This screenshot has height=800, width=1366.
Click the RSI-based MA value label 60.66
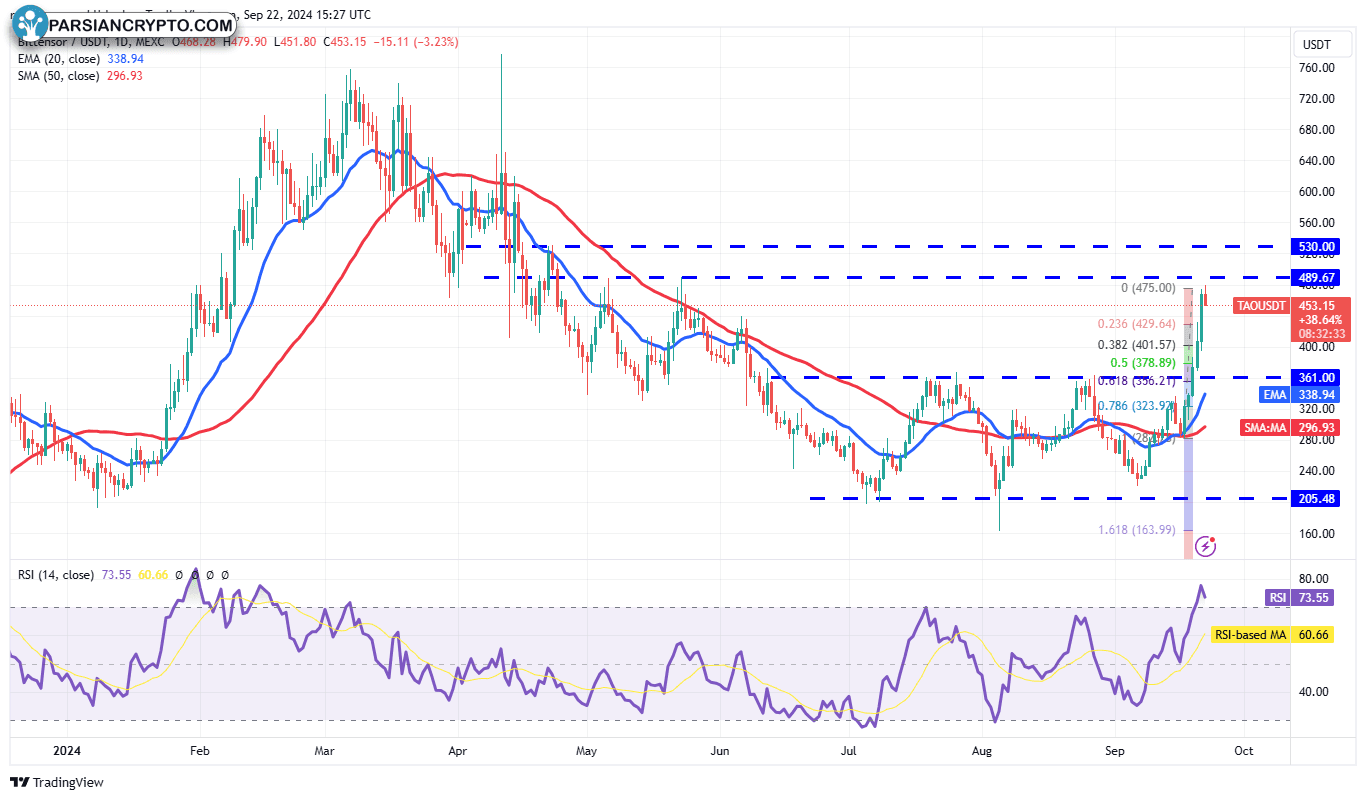pyautogui.click(x=1312, y=635)
